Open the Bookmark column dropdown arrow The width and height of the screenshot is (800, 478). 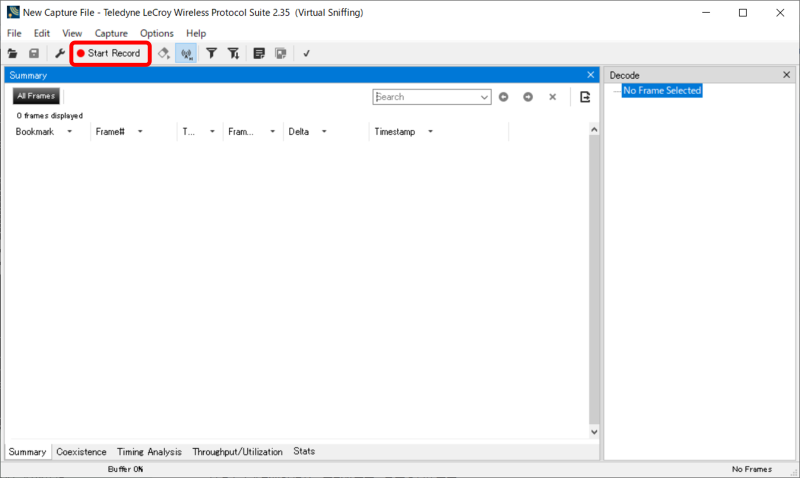tap(70, 132)
